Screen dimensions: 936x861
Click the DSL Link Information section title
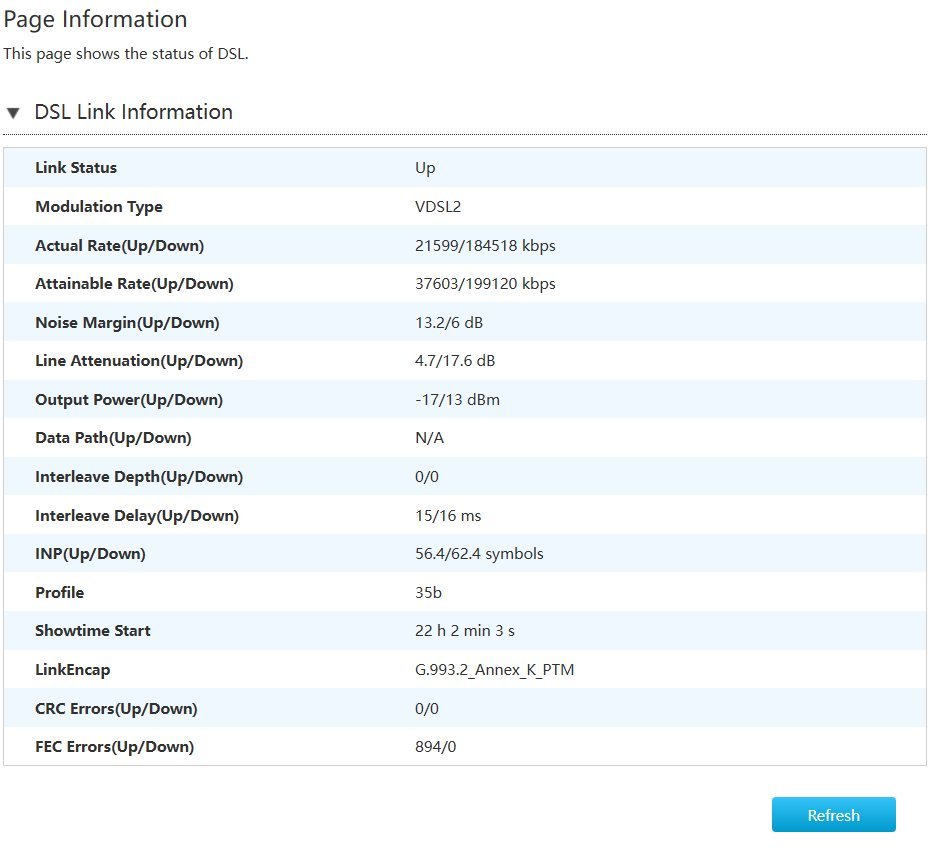click(133, 112)
